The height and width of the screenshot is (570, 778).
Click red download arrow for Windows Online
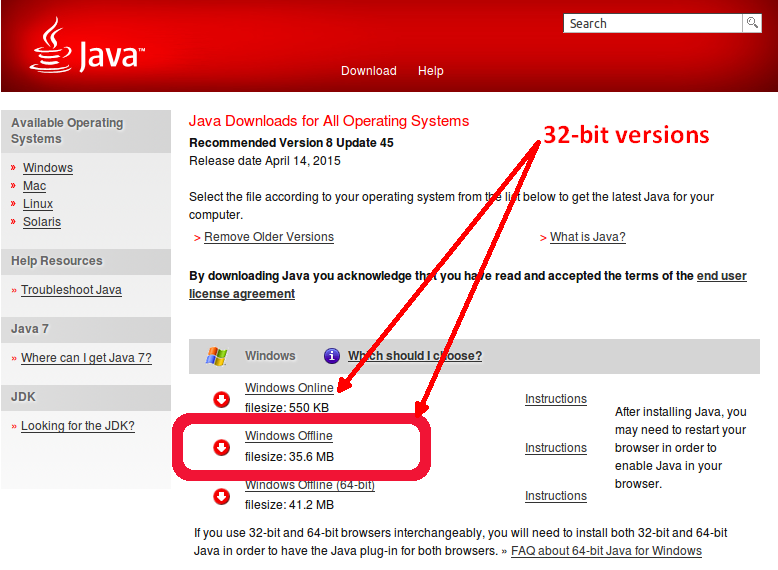(x=221, y=399)
